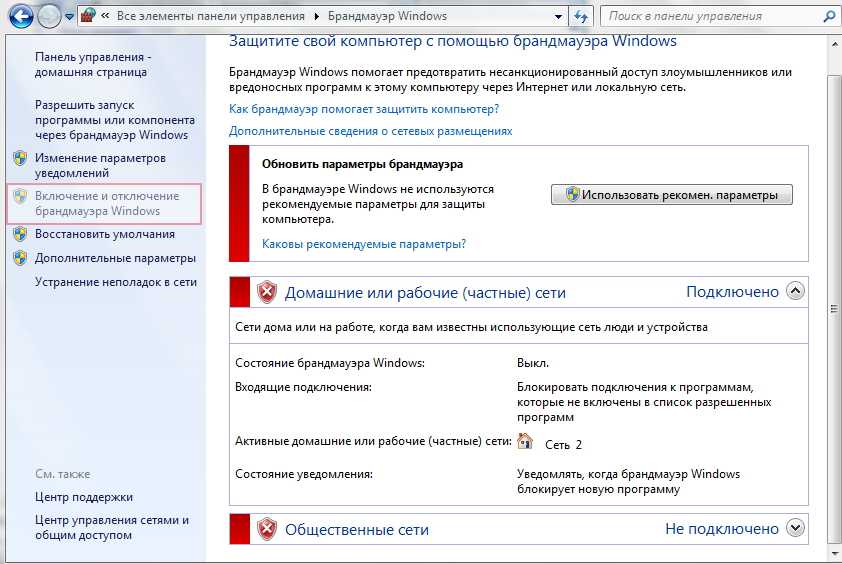Open 'Разрешить запуск программы или компонента' link

[115, 120]
